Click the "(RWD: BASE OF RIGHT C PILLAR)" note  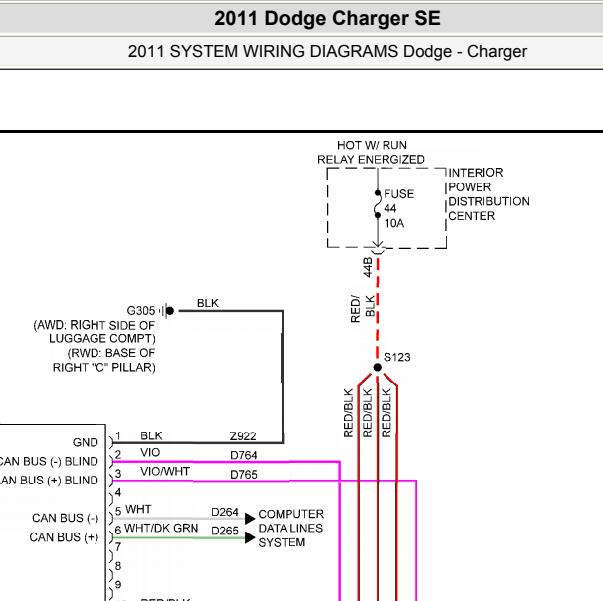coord(104,360)
